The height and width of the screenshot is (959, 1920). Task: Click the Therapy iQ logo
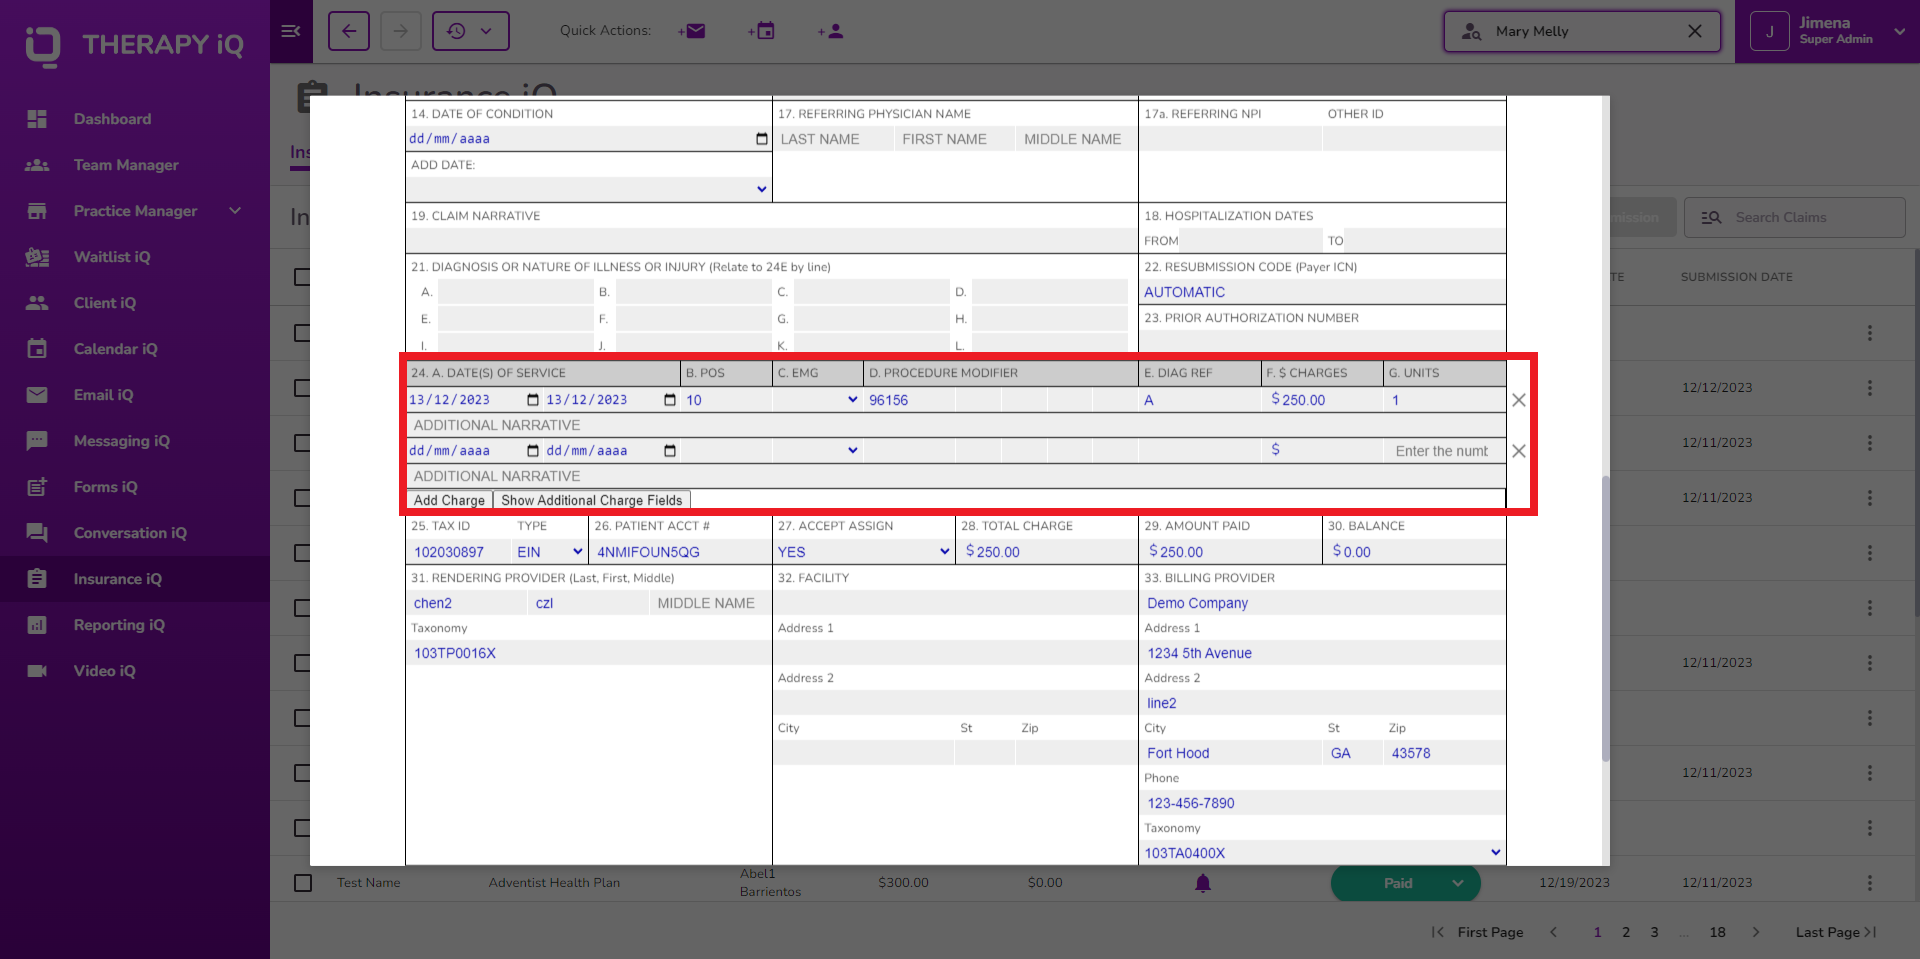pyautogui.click(x=134, y=45)
